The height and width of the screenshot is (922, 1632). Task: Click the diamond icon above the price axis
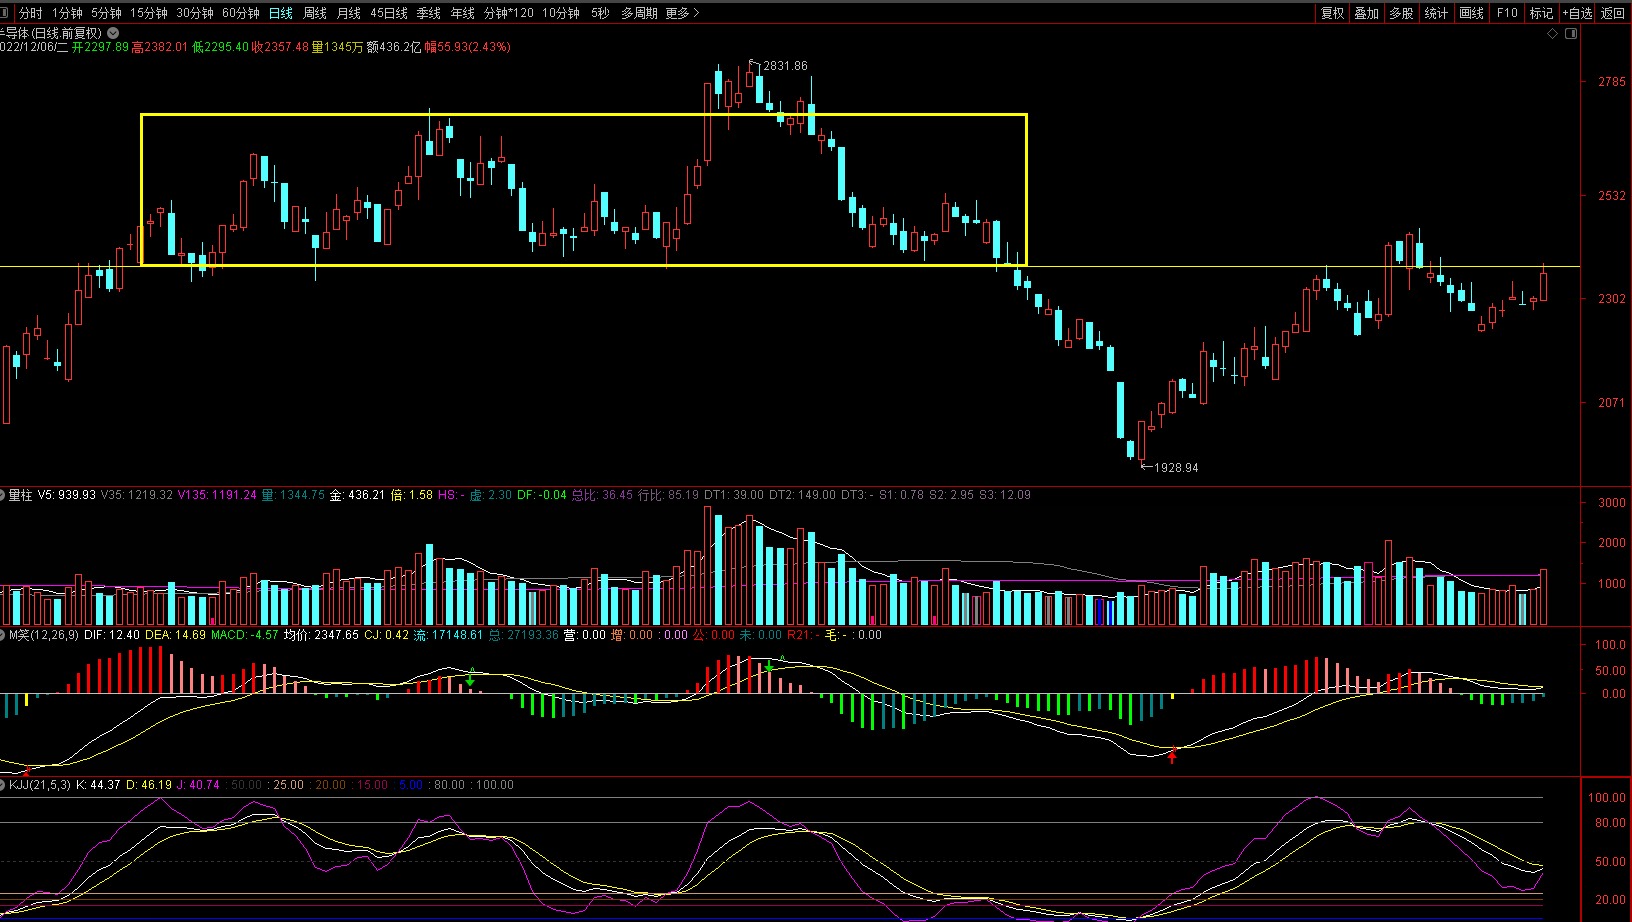click(x=1552, y=34)
